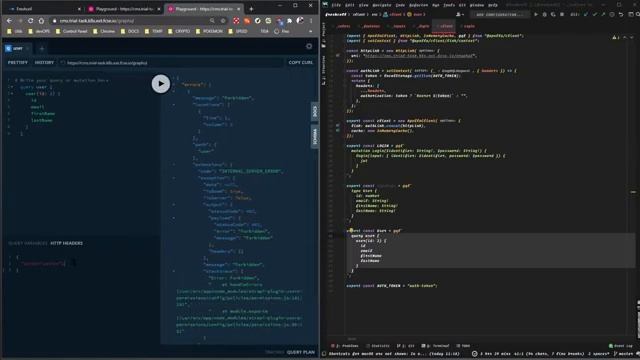This screenshot has height=360, width=640.
Task: Open browser home page
Action: (41, 21)
